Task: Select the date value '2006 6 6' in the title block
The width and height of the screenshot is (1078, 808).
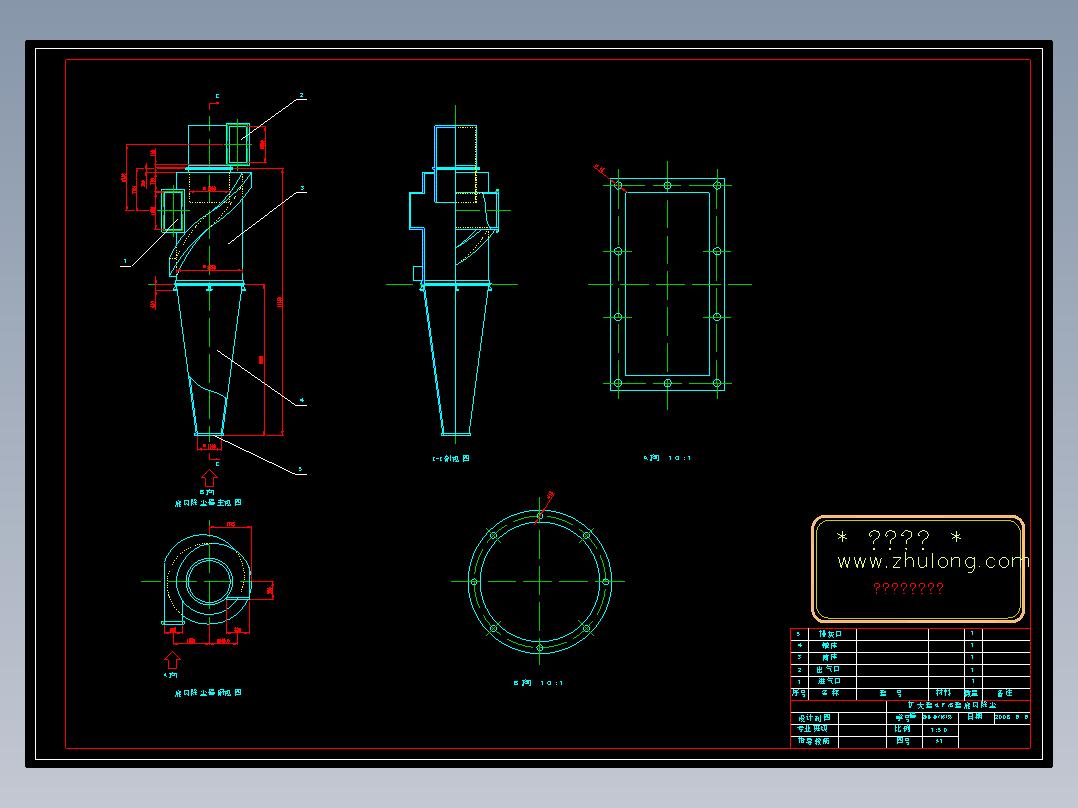Action: pyautogui.click(x=1011, y=717)
